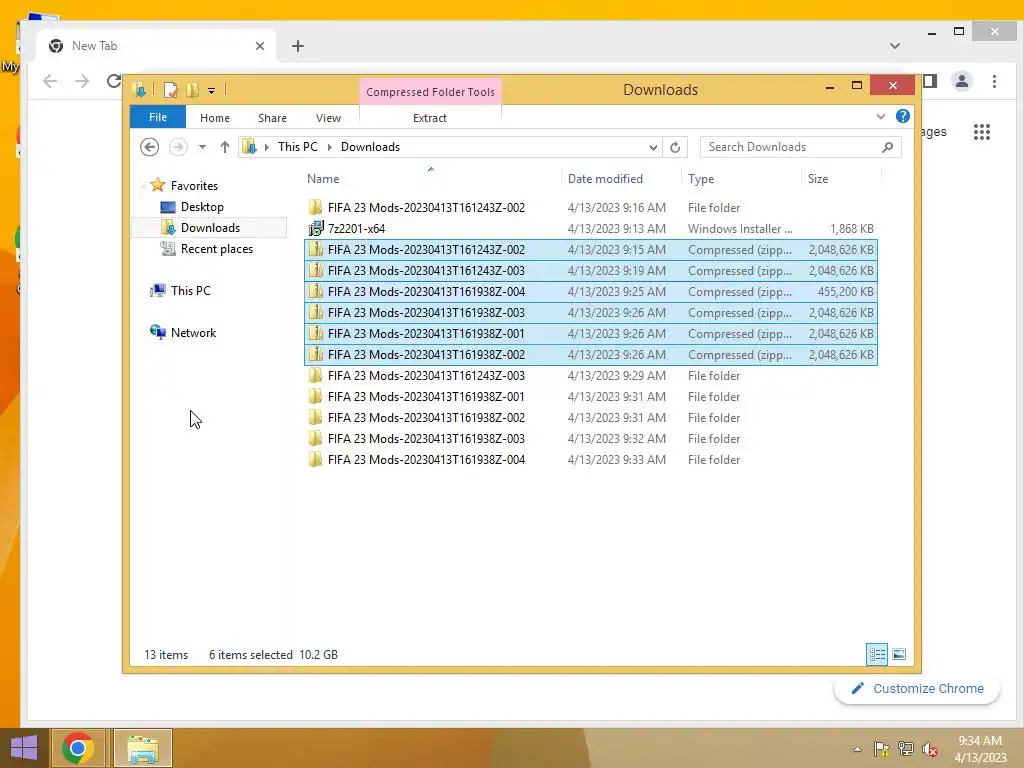Open the Chrome three-dot menu
The width and height of the screenshot is (1024, 768).
[x=994, y=81]
